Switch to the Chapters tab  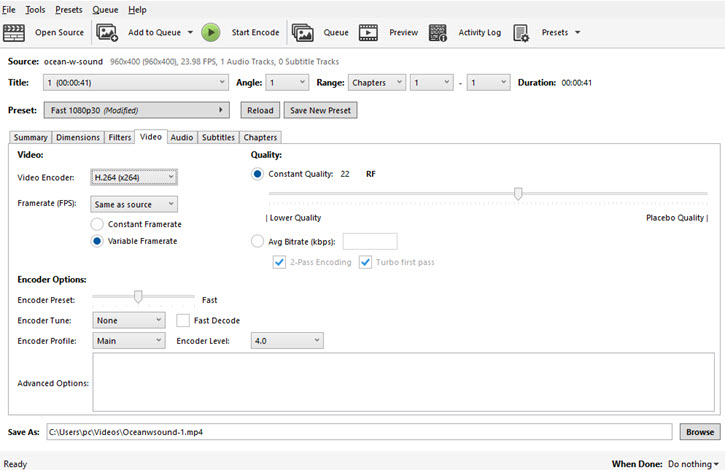click(x=260, y=137)
